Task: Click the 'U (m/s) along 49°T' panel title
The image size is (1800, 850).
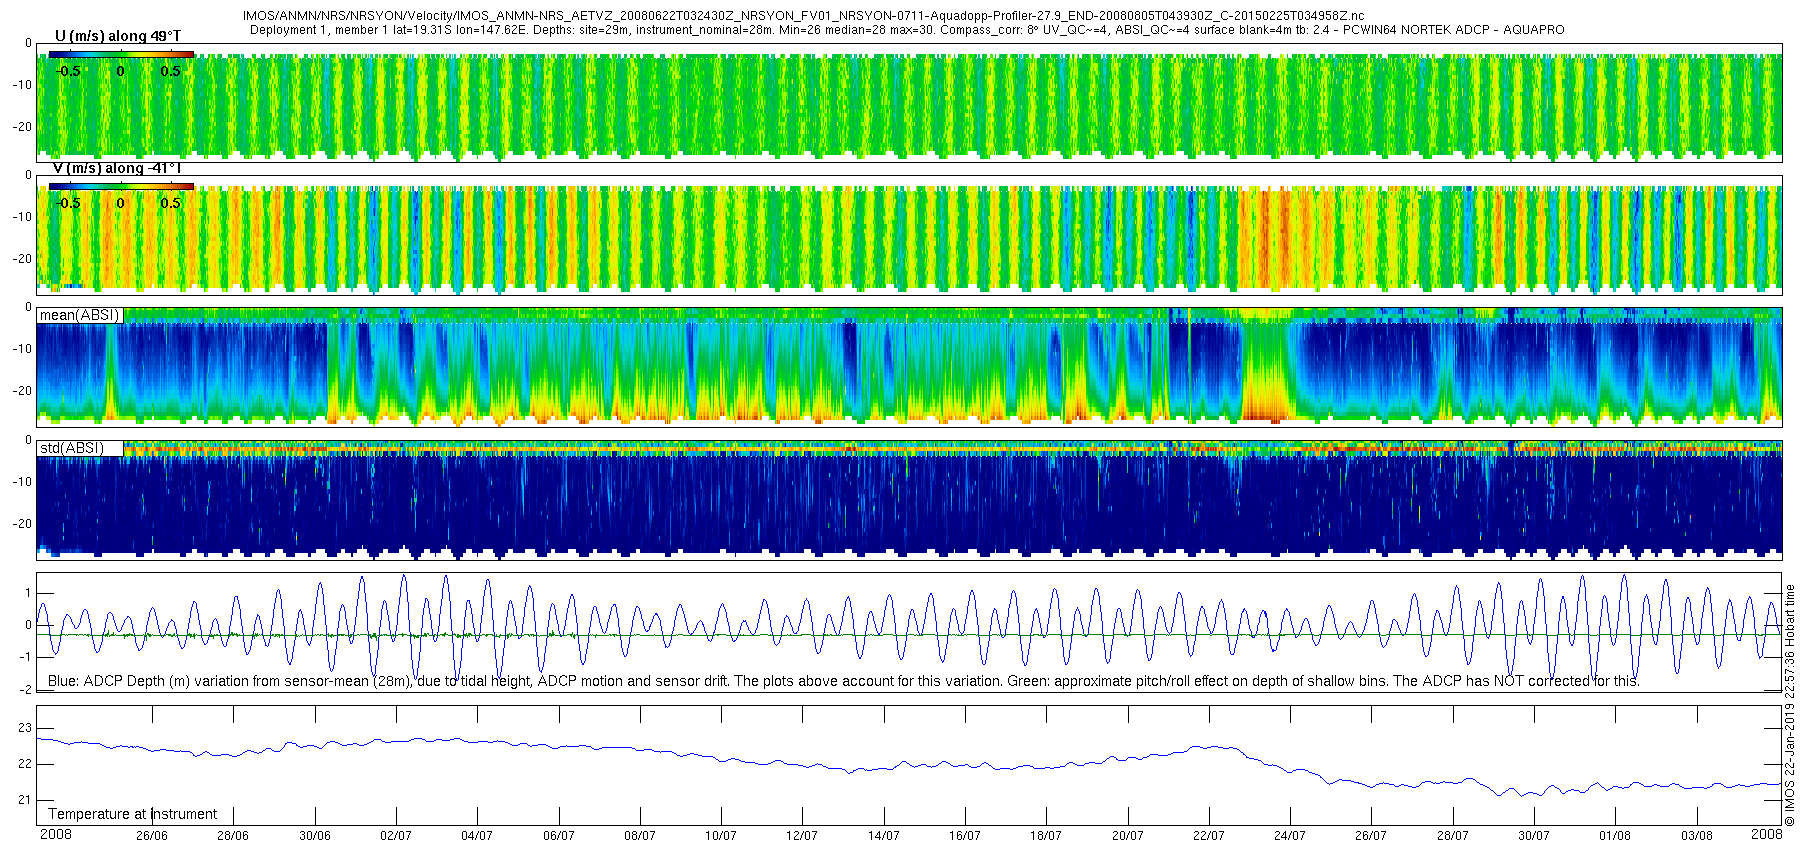Action: [118, 36]
